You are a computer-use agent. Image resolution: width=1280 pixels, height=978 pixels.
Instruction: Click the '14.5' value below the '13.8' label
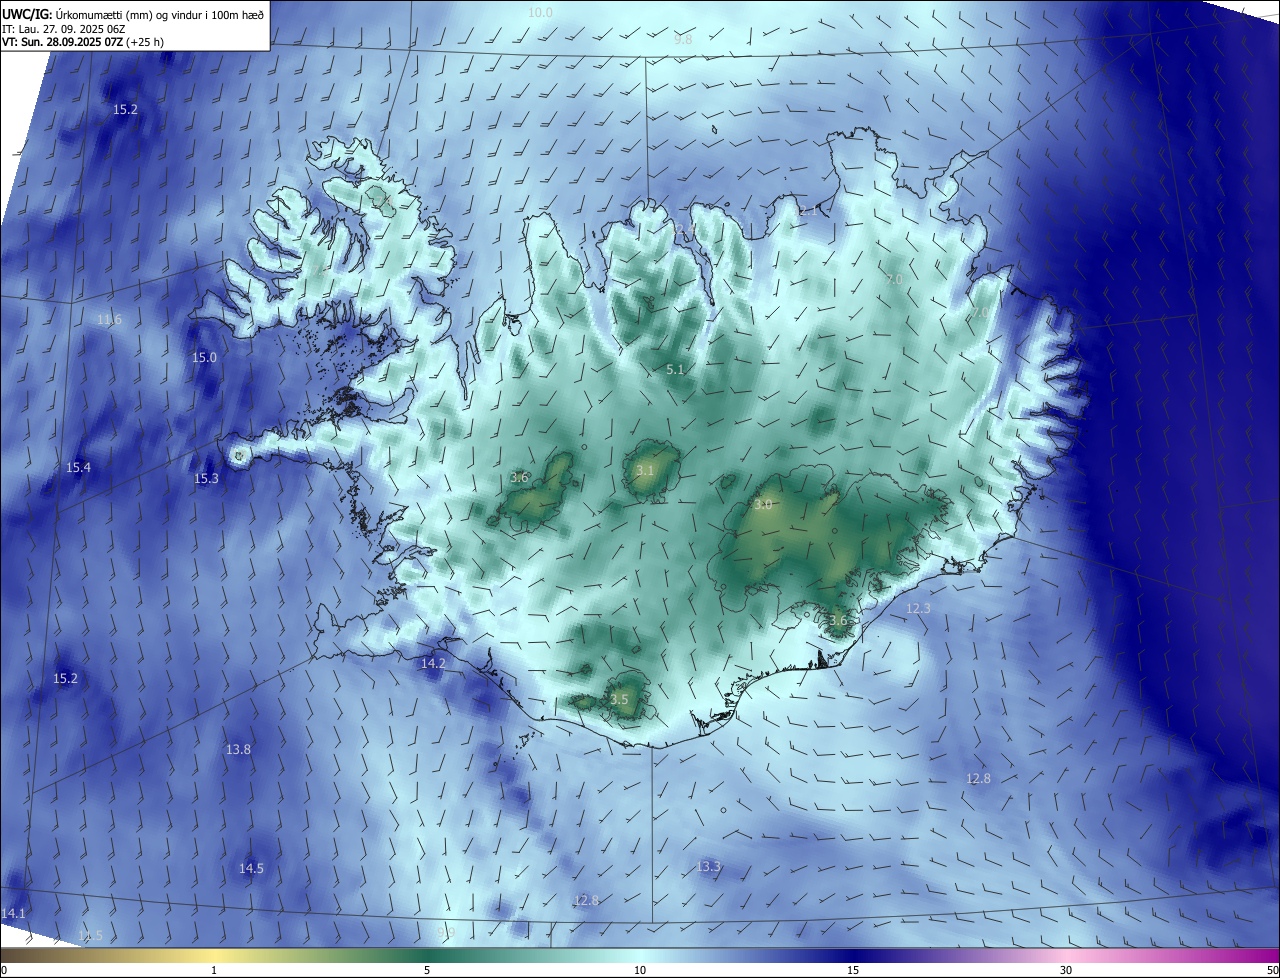[x=251, y=868]
